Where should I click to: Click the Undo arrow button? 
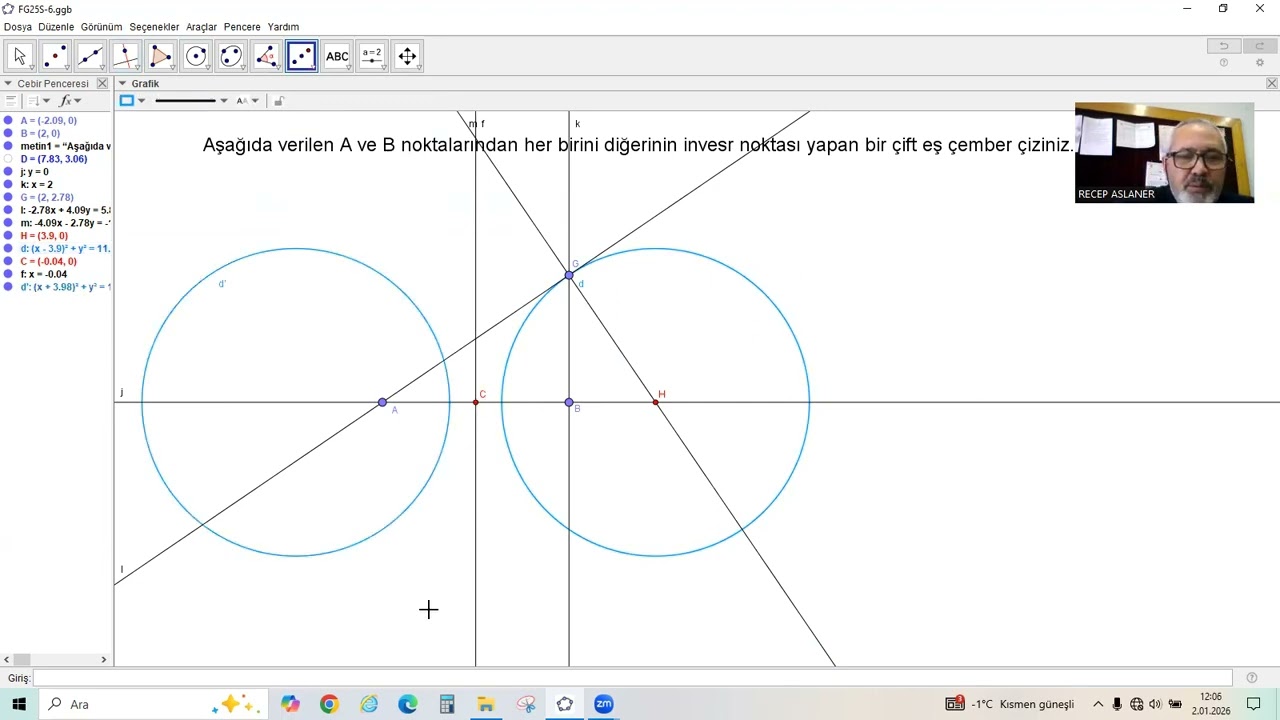[1223, 46]
